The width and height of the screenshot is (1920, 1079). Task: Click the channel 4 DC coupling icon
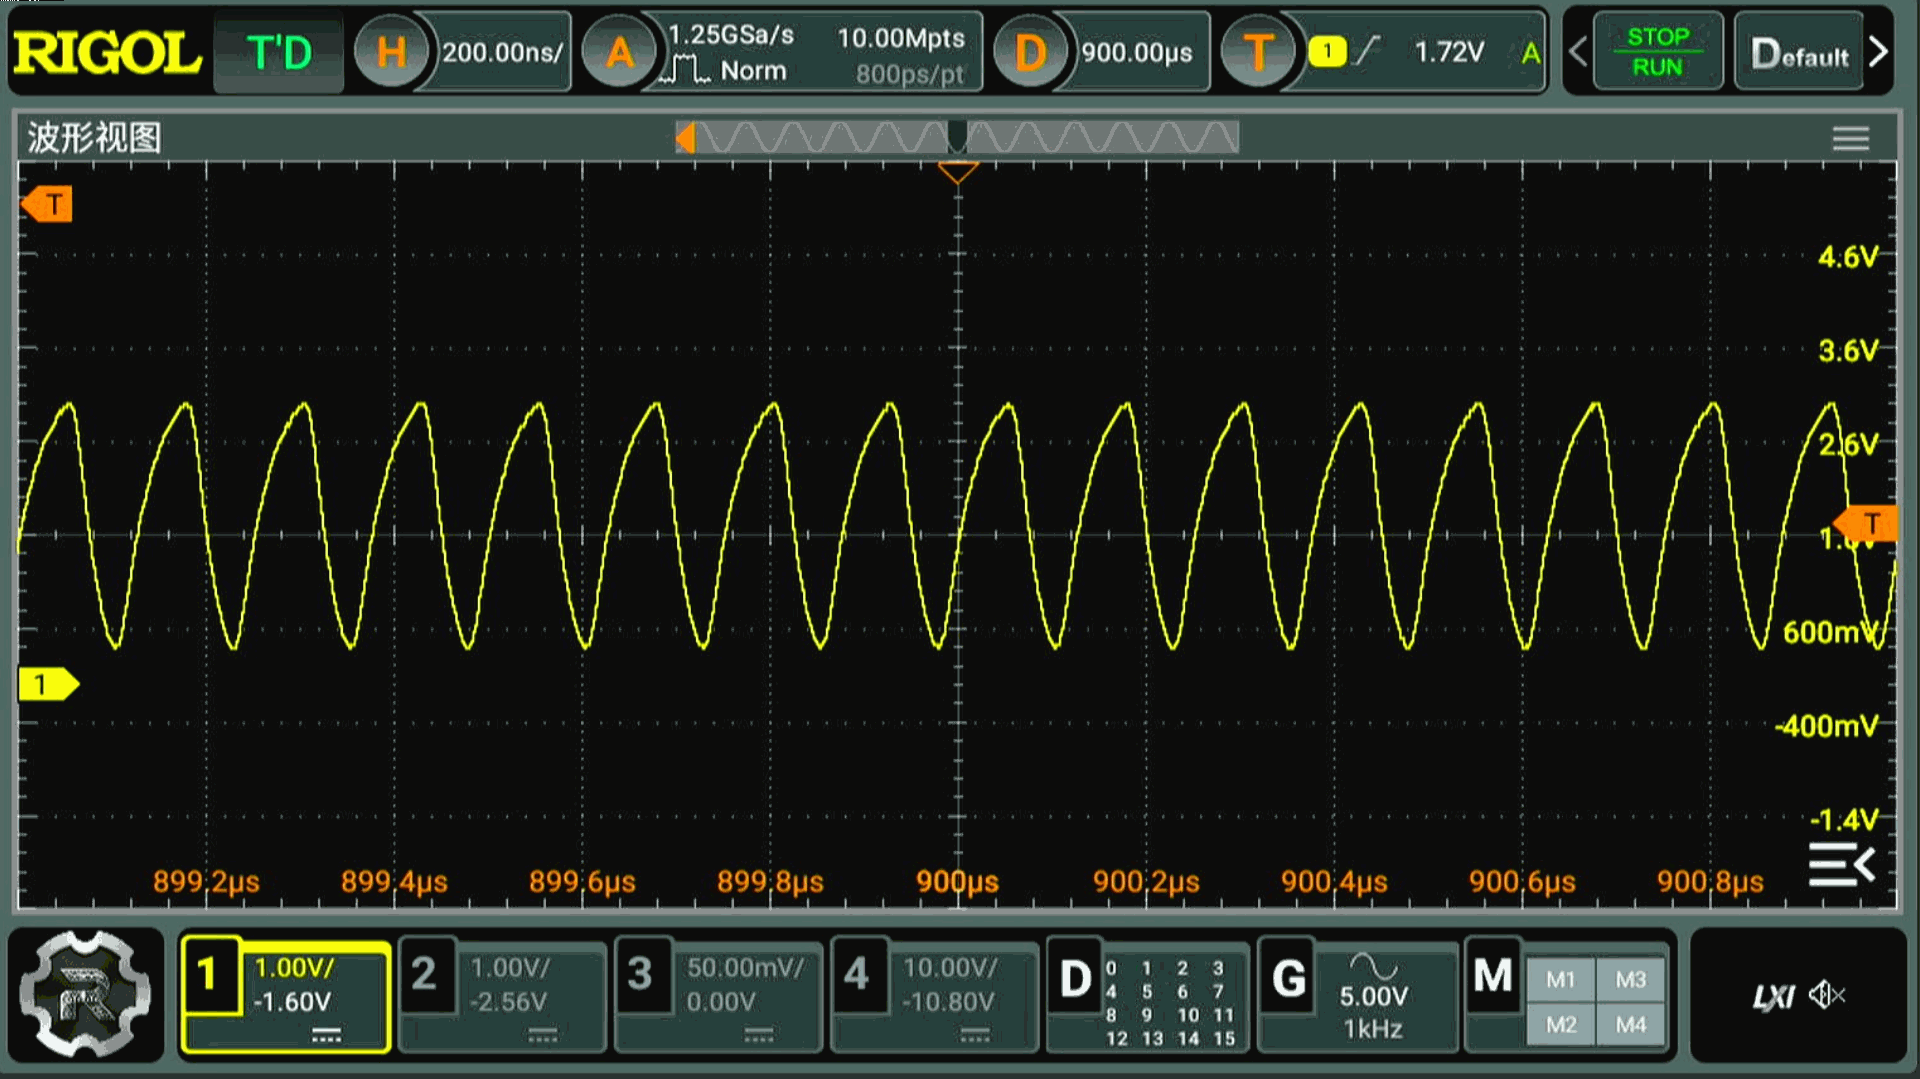975,1035
